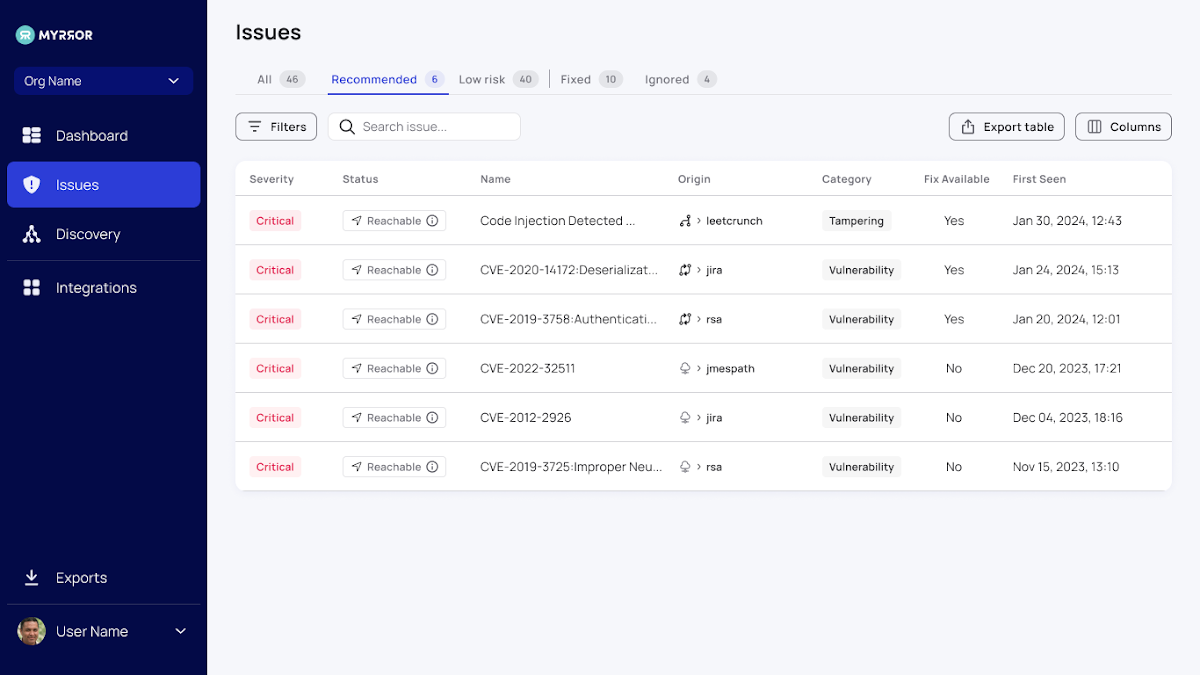Click the Export table button
The height and width of the screenshot is (675, 1200).
pos(1006,127)
